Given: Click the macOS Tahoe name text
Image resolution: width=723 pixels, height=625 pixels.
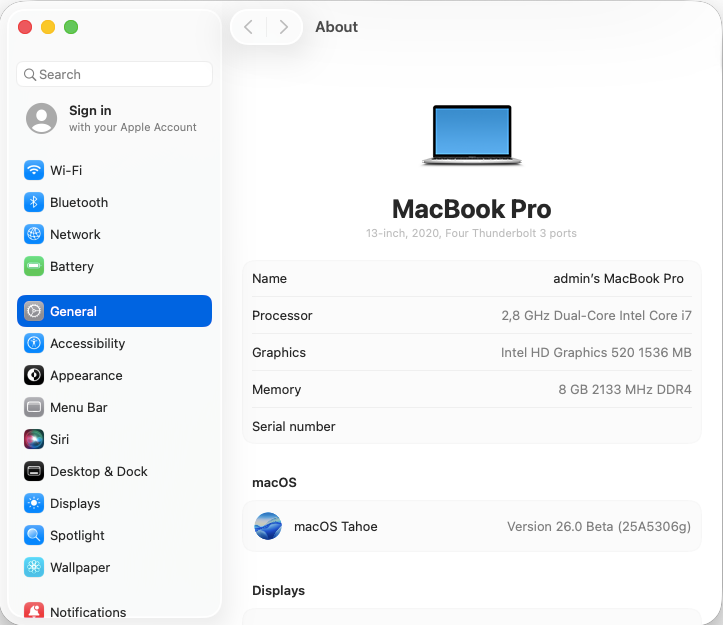Looking at the screenshot, I should (336, 526).
